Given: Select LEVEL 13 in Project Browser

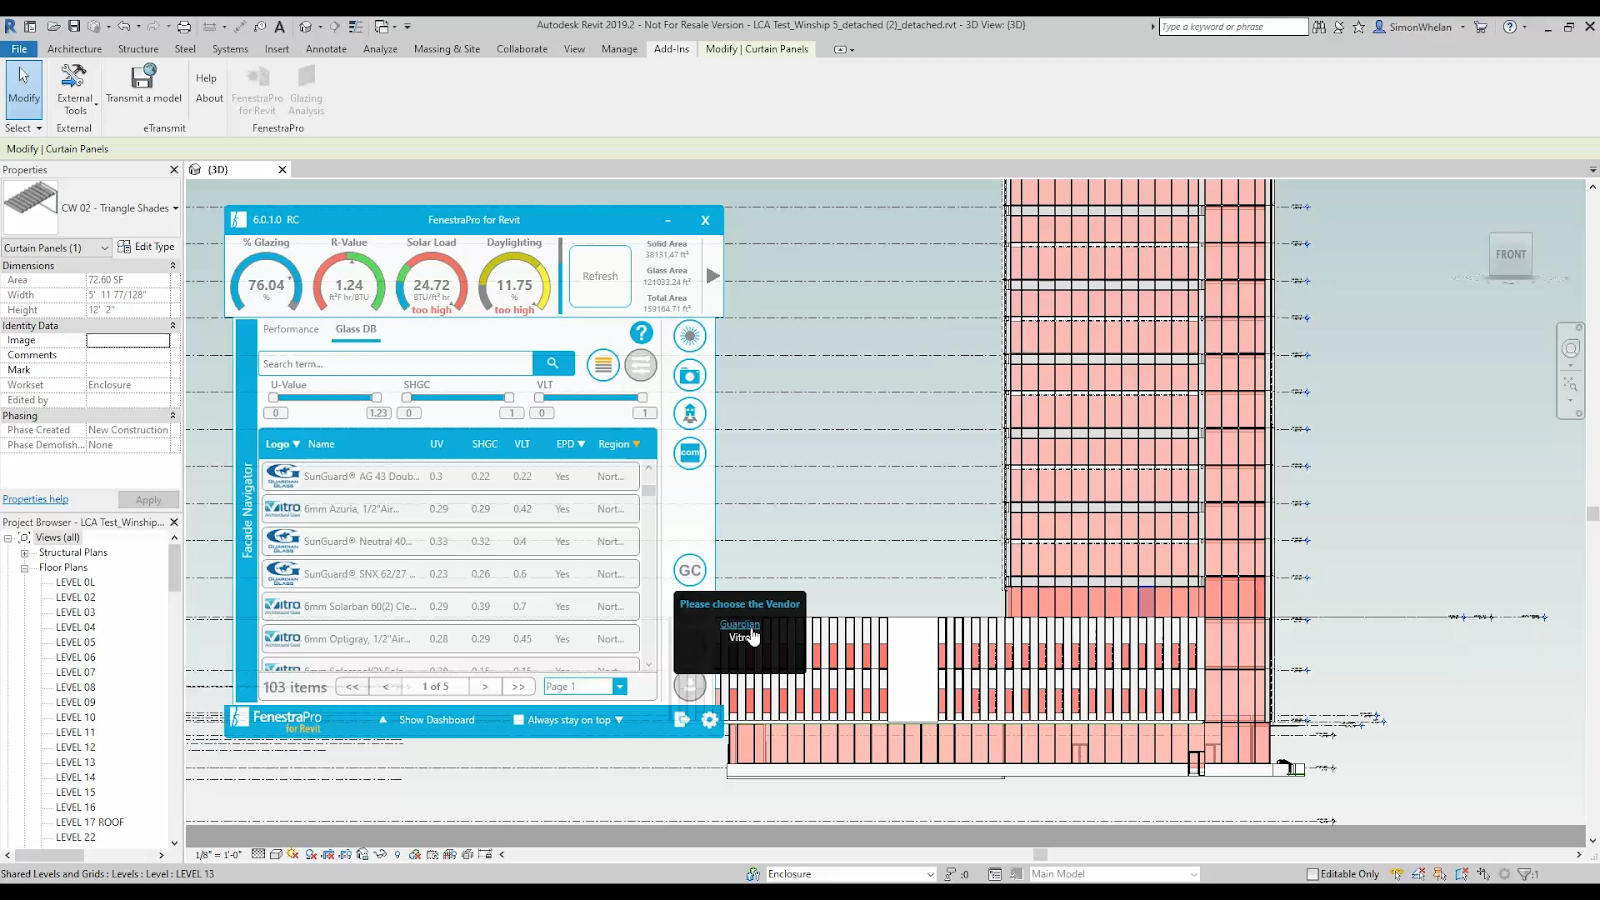Looking at the screenshot, I should coord(76,762).
